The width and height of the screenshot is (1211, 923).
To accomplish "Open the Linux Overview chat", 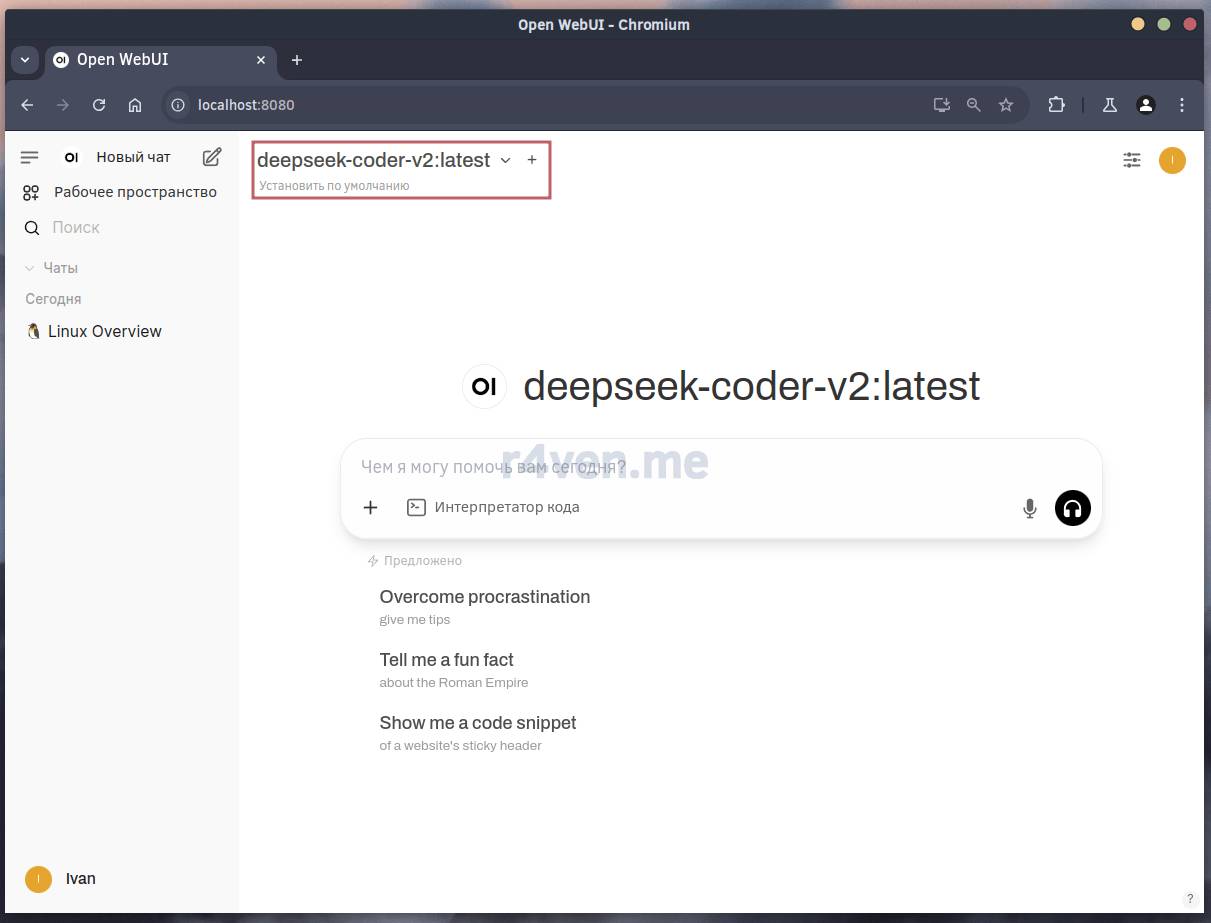I will click(104, 331).
